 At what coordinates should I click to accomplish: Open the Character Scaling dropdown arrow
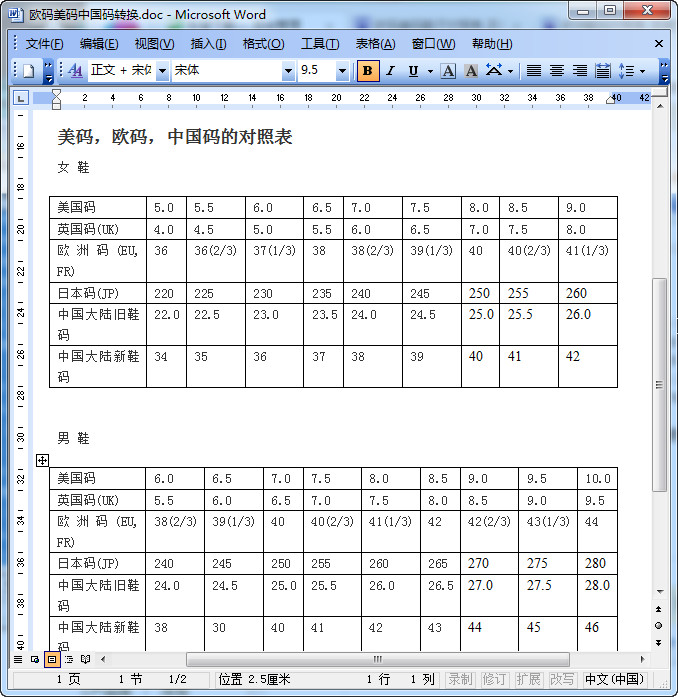pyautogui.click(x=510, y=71)
